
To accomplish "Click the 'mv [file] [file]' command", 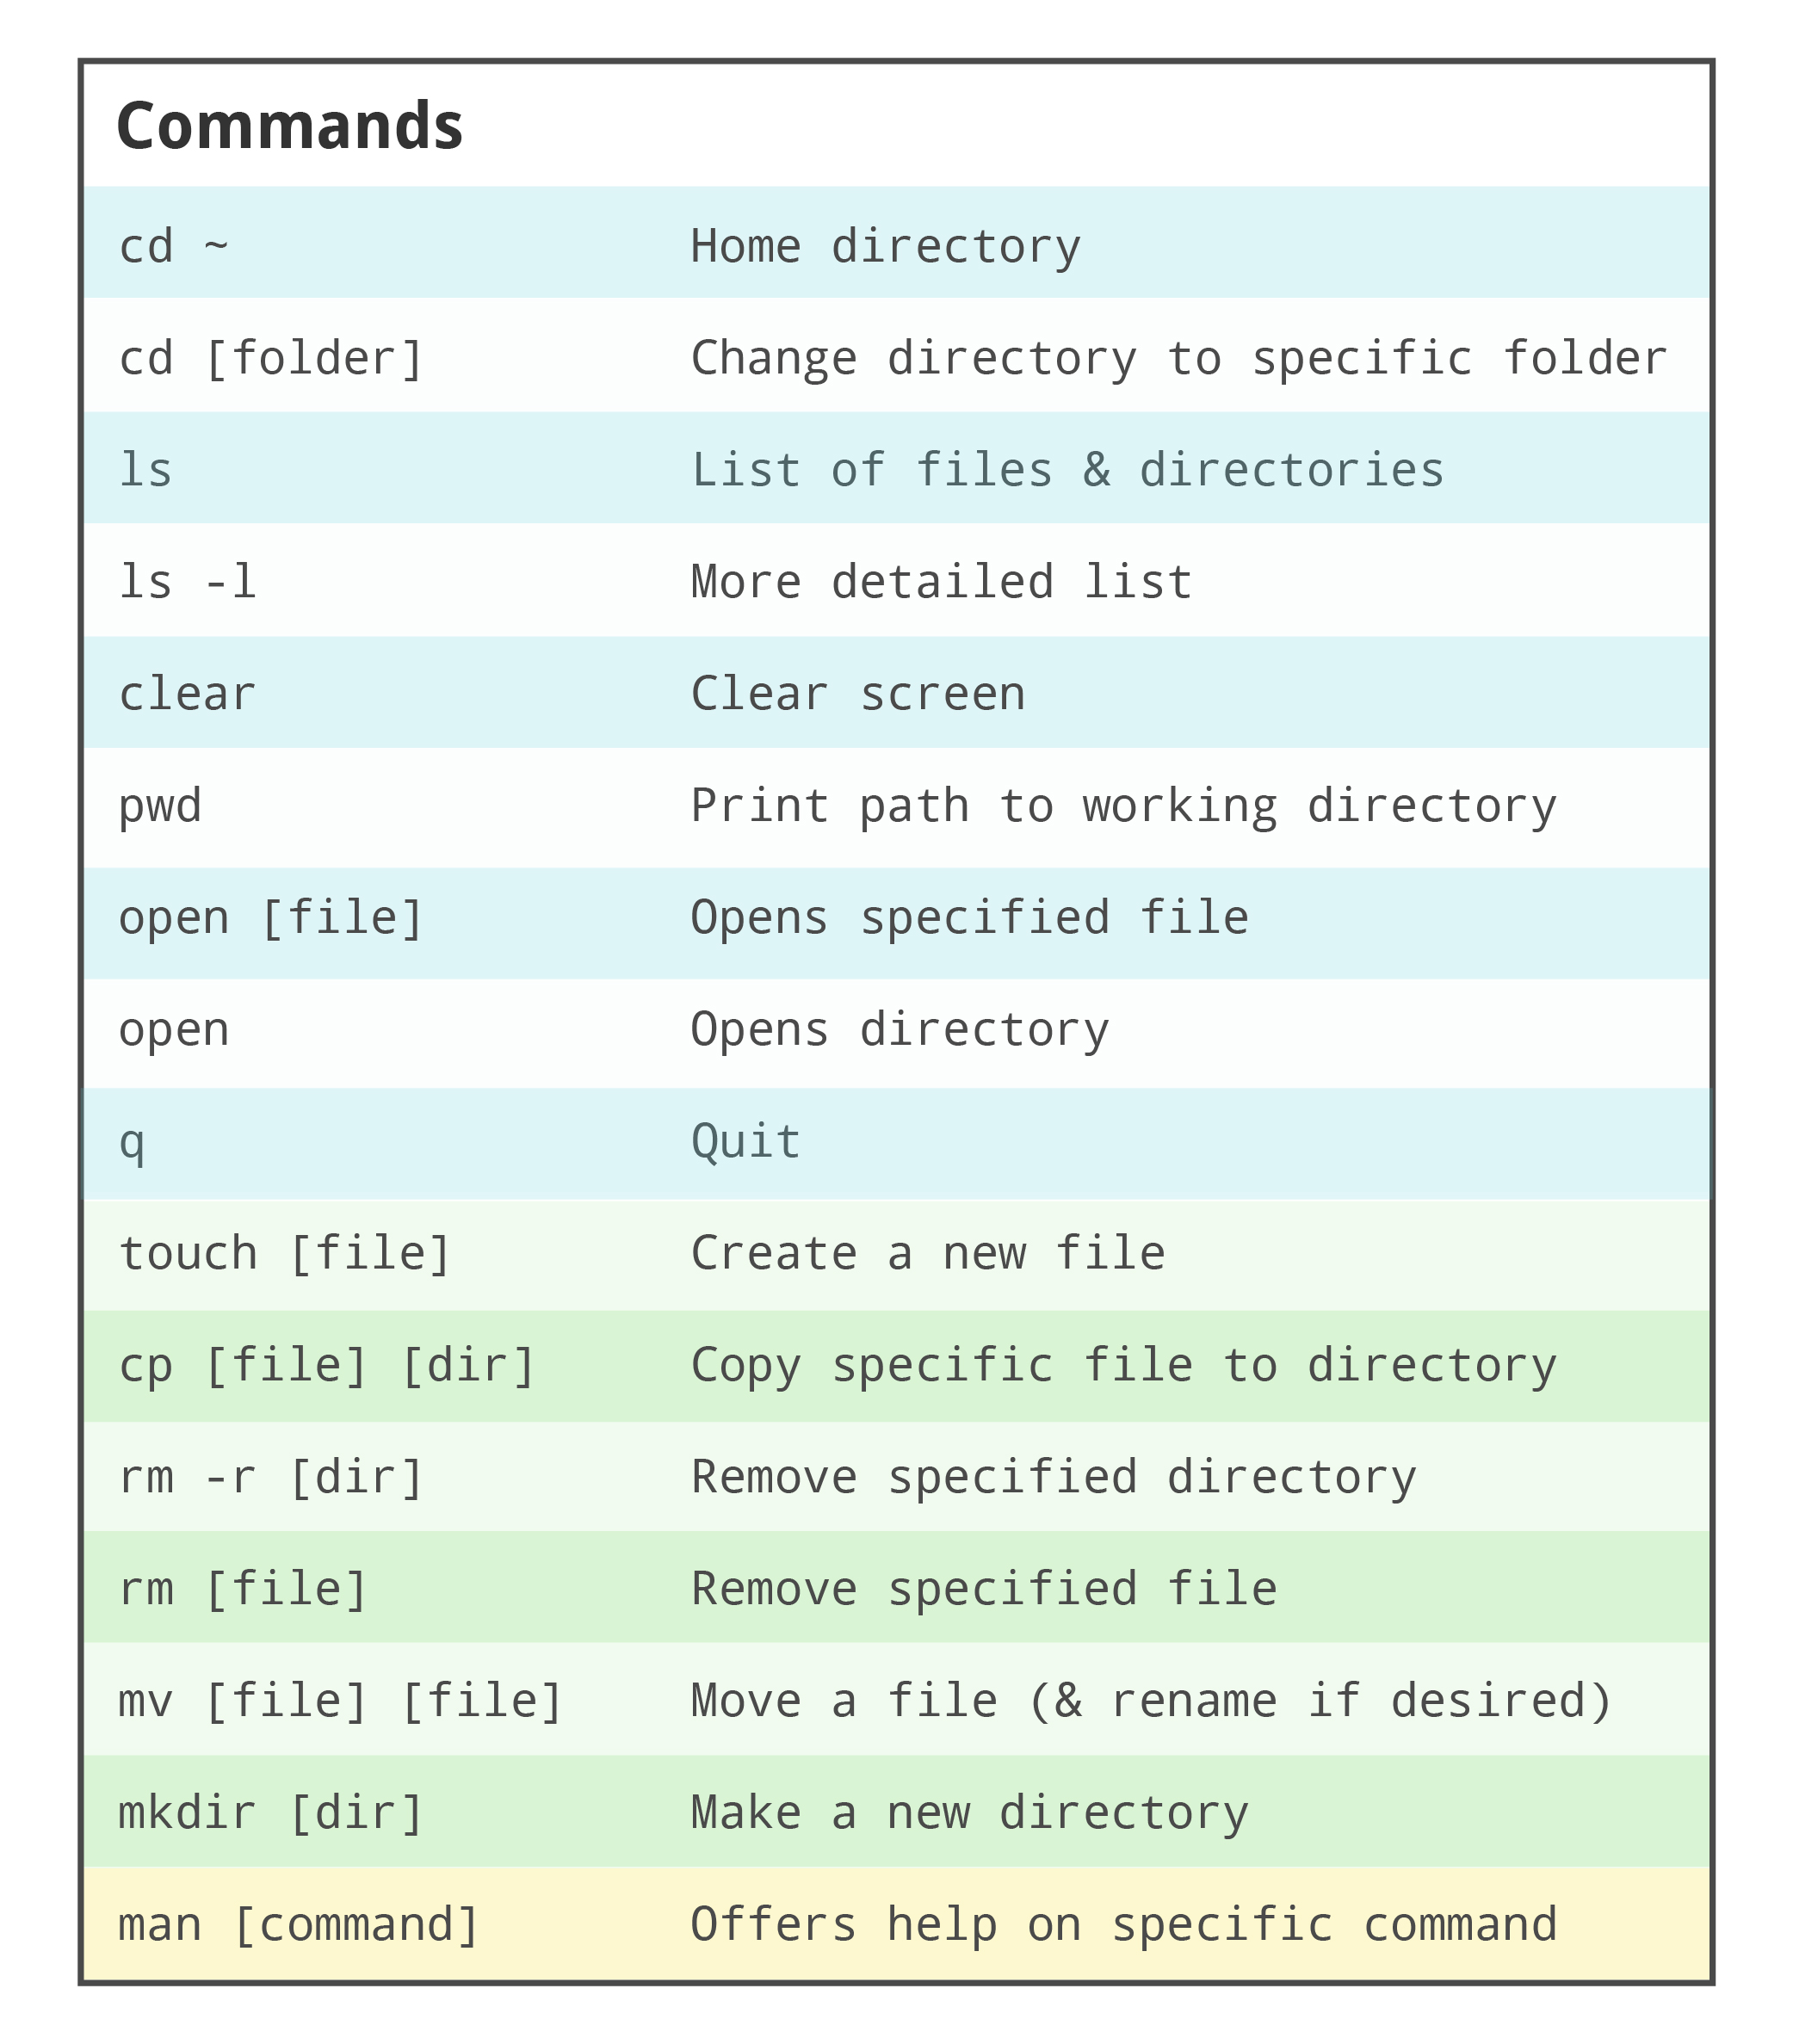I will tap(341, 1702).
